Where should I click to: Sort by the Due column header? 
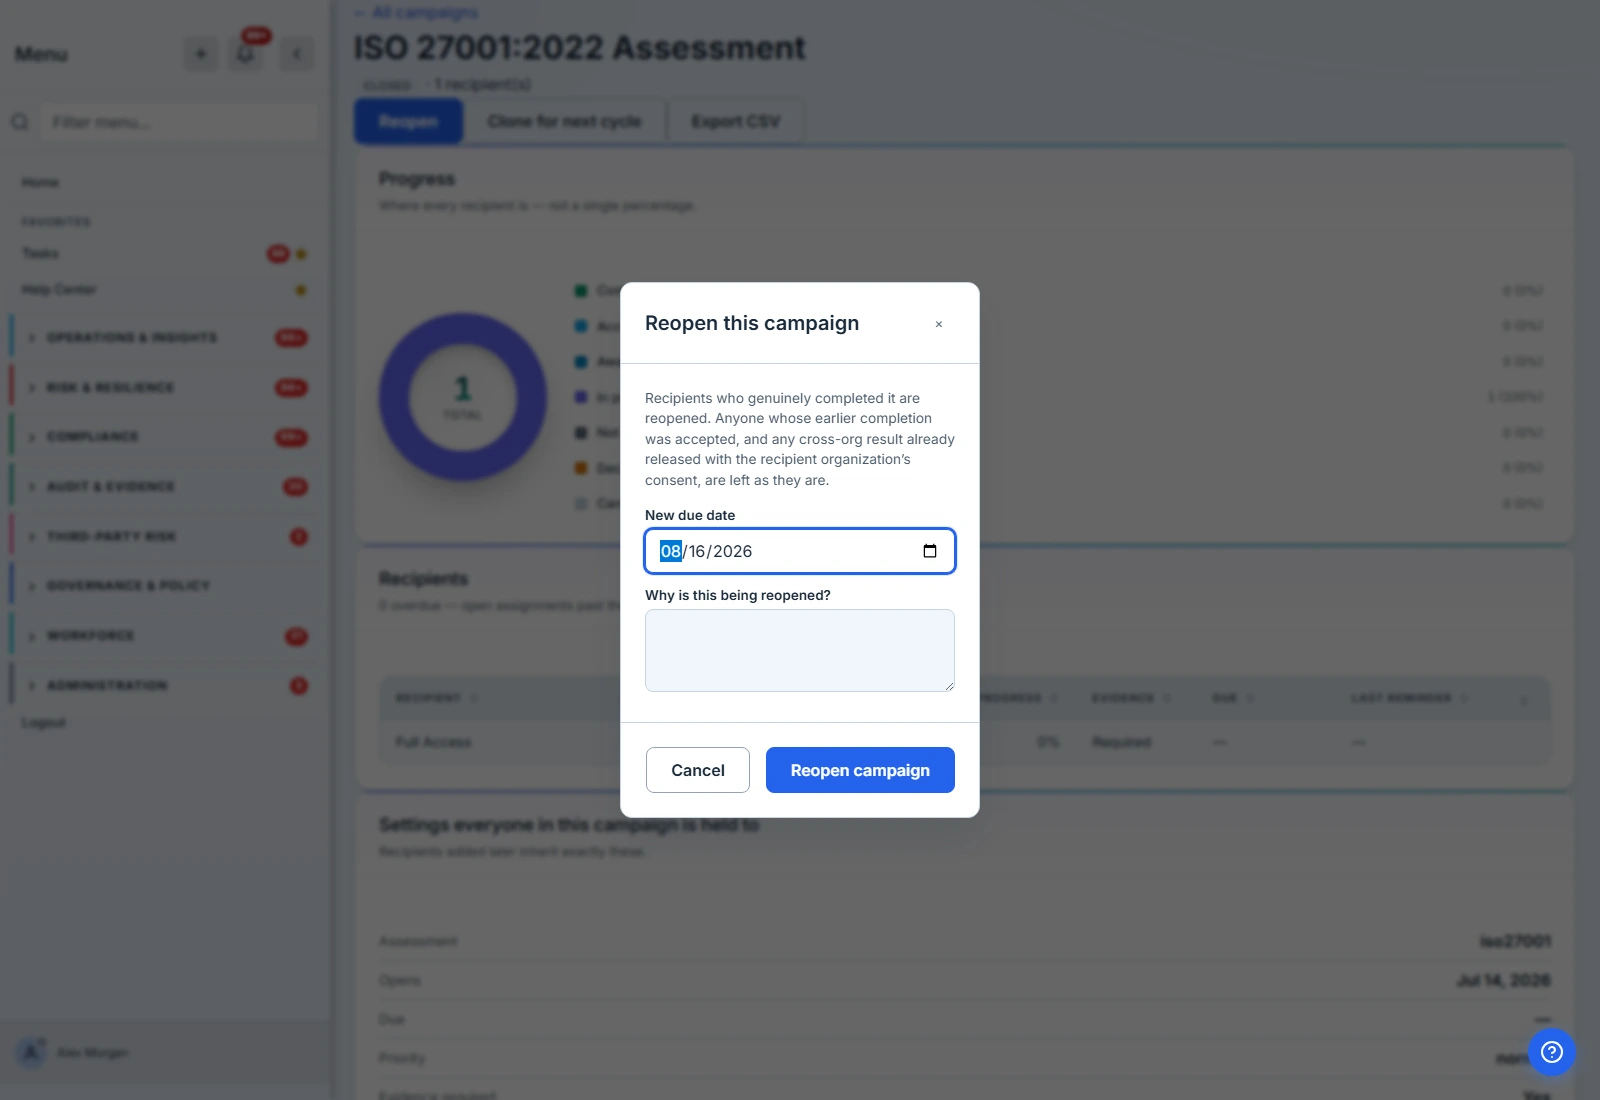coord(1231,698)
